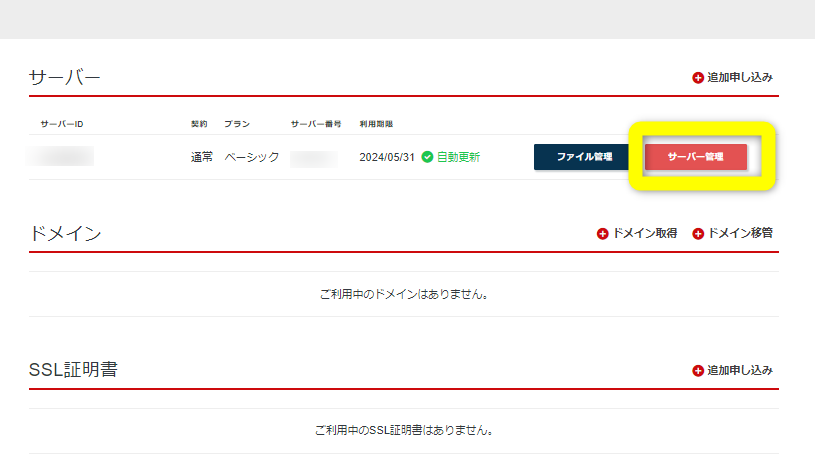The height and width of the screenshot is (472, 815).
Task: Click the plus icon beside server 追加申し込み
Action: click(698, 78)
